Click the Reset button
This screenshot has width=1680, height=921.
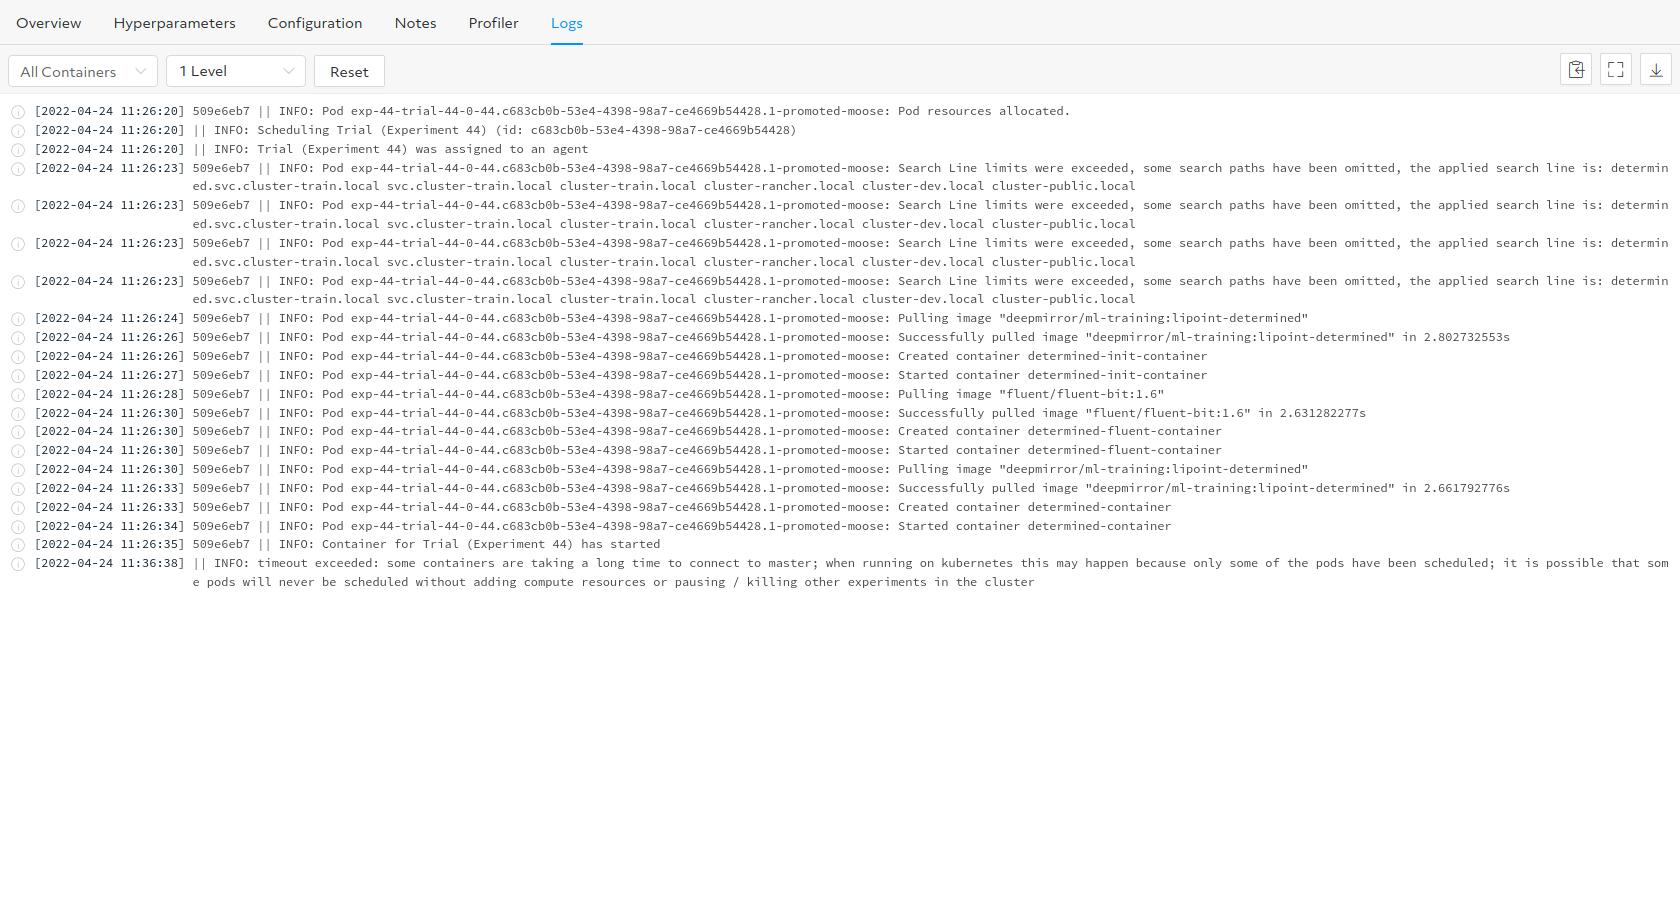click(x=349, y=71)
